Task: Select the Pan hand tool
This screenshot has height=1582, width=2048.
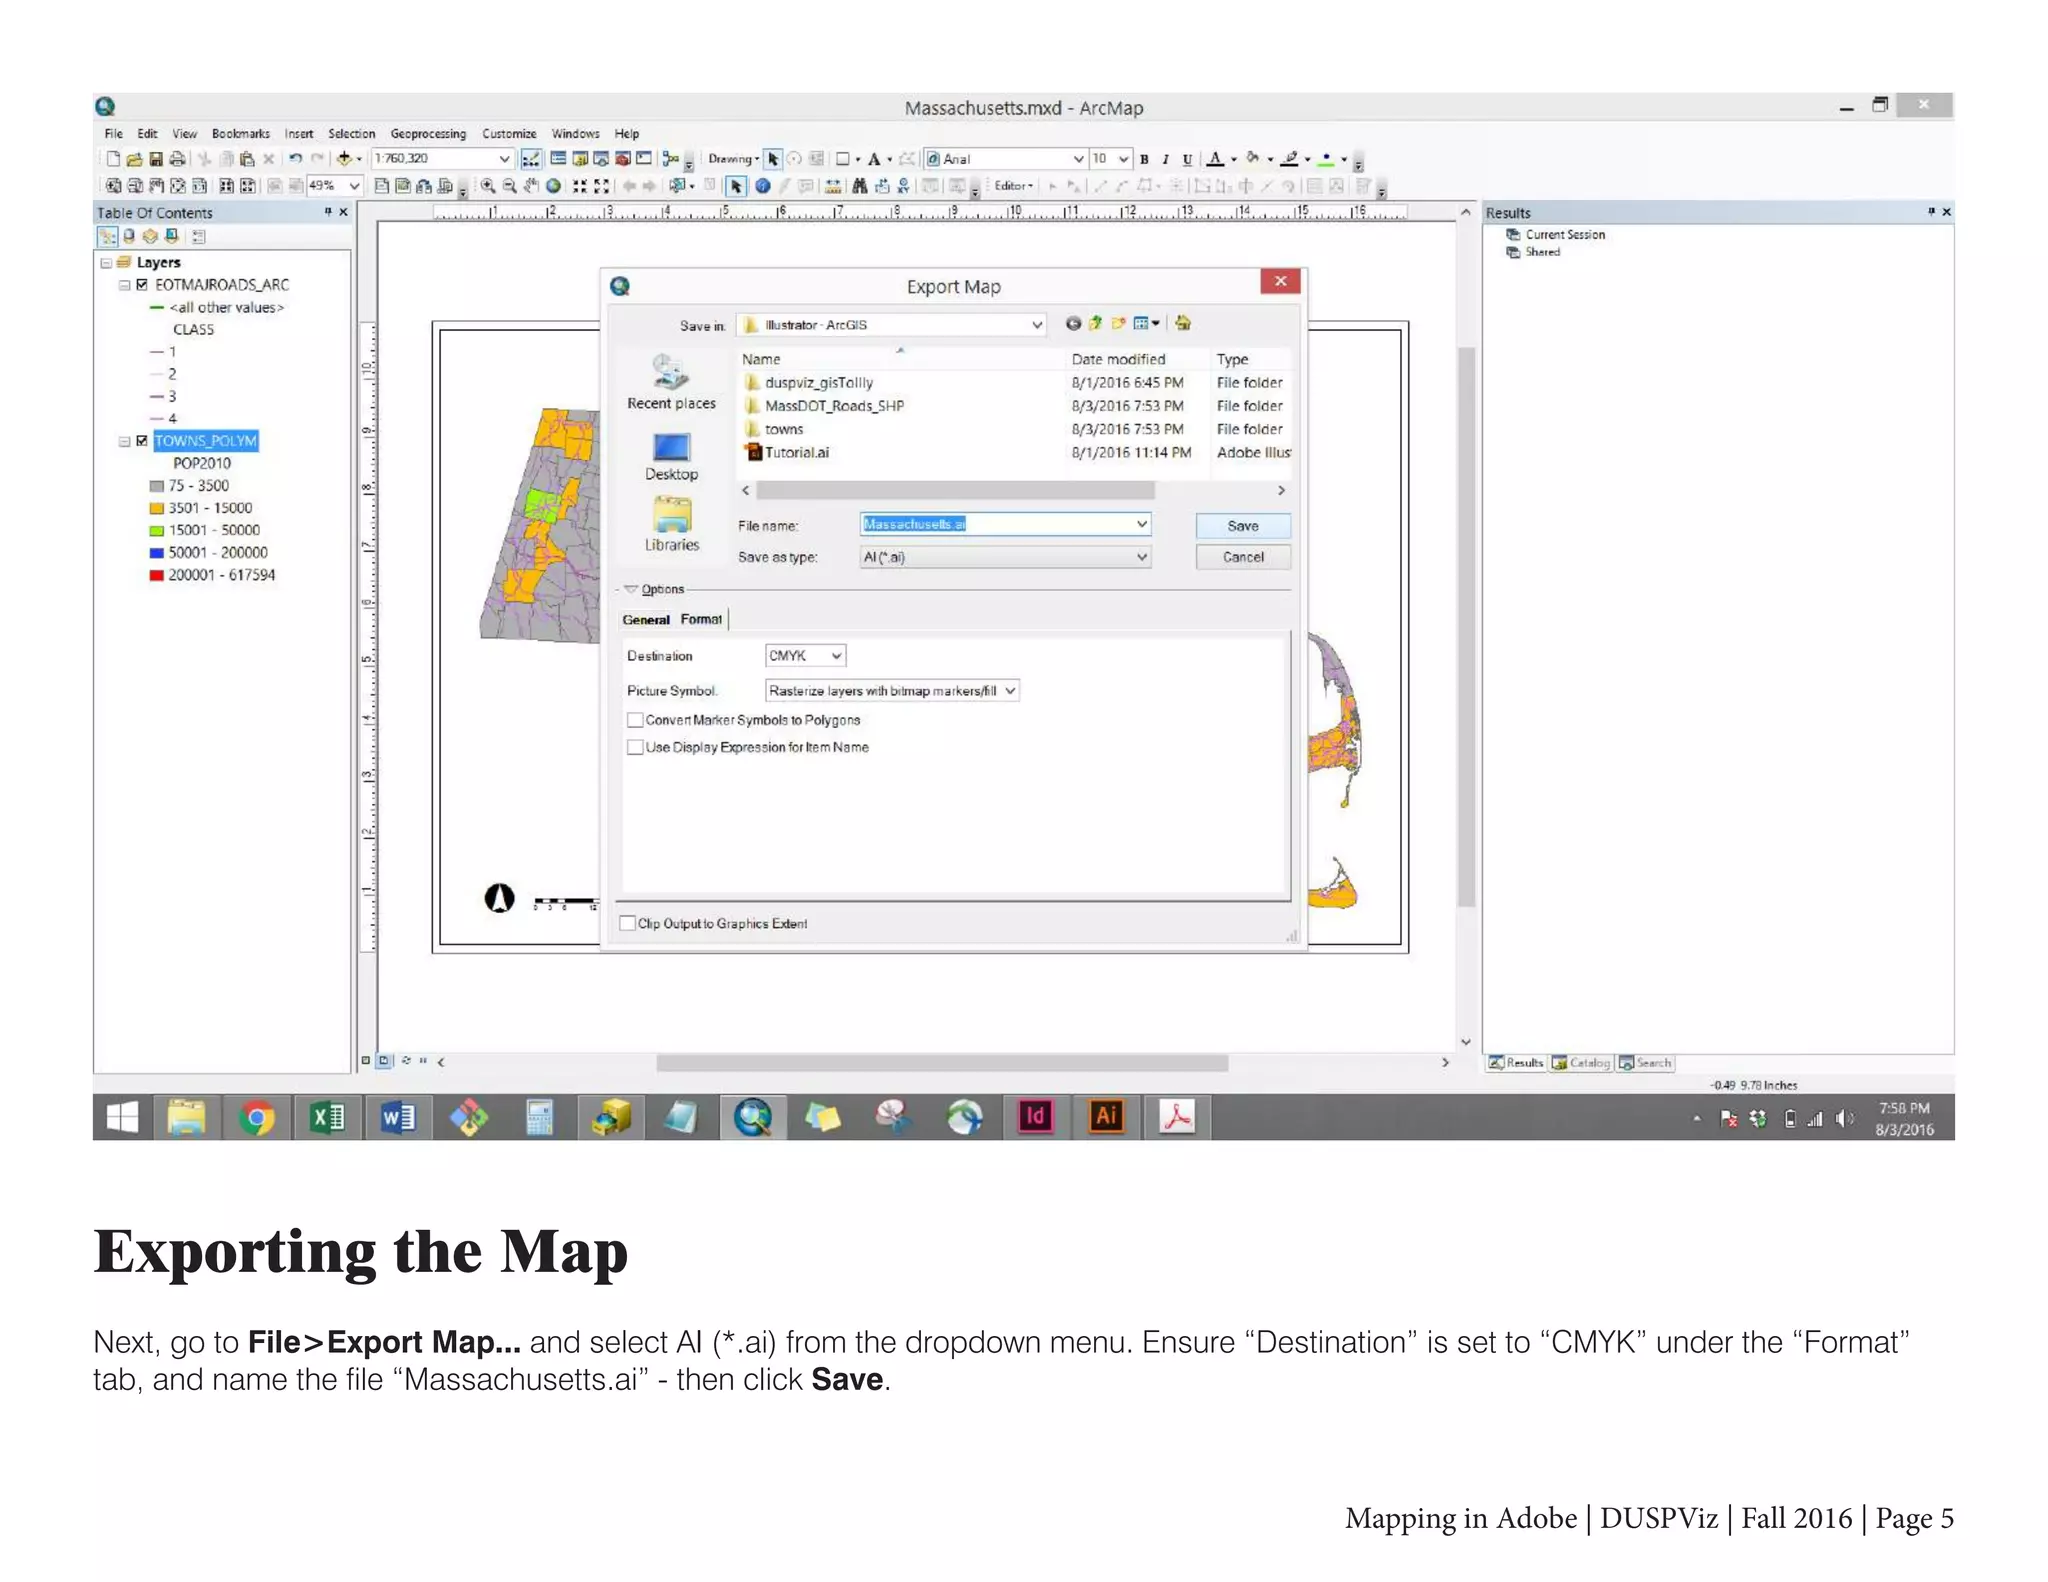Action: 531,186
